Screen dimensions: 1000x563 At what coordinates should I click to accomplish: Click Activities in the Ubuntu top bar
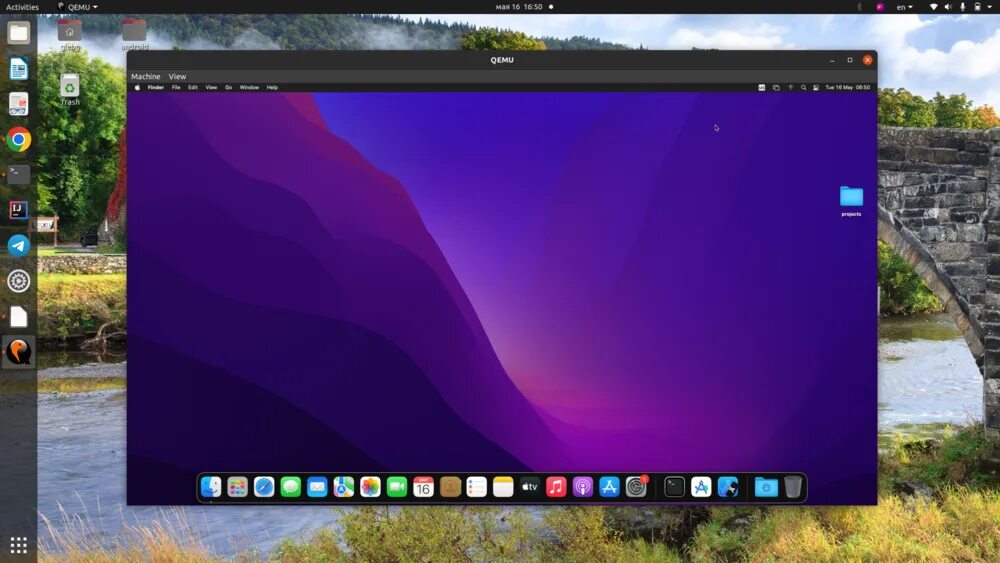[x=22, y=7]
